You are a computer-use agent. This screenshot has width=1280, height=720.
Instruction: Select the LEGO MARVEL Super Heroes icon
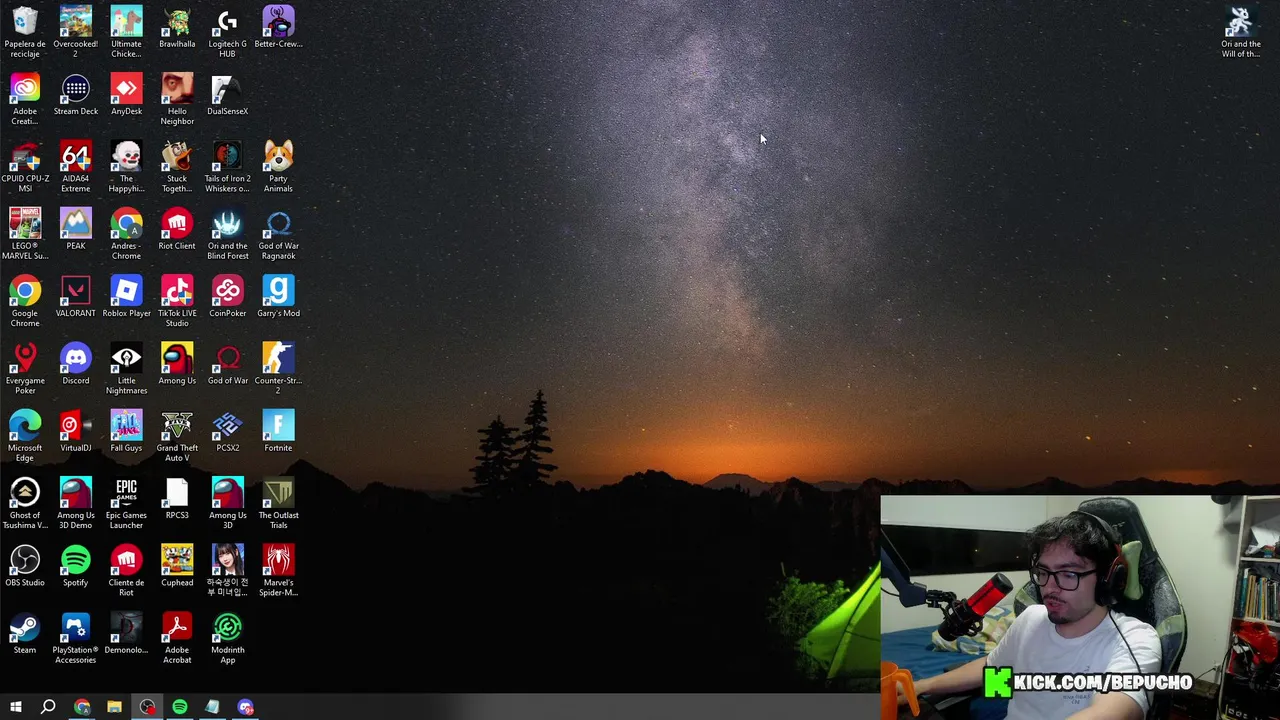click(x=25, y=233)
